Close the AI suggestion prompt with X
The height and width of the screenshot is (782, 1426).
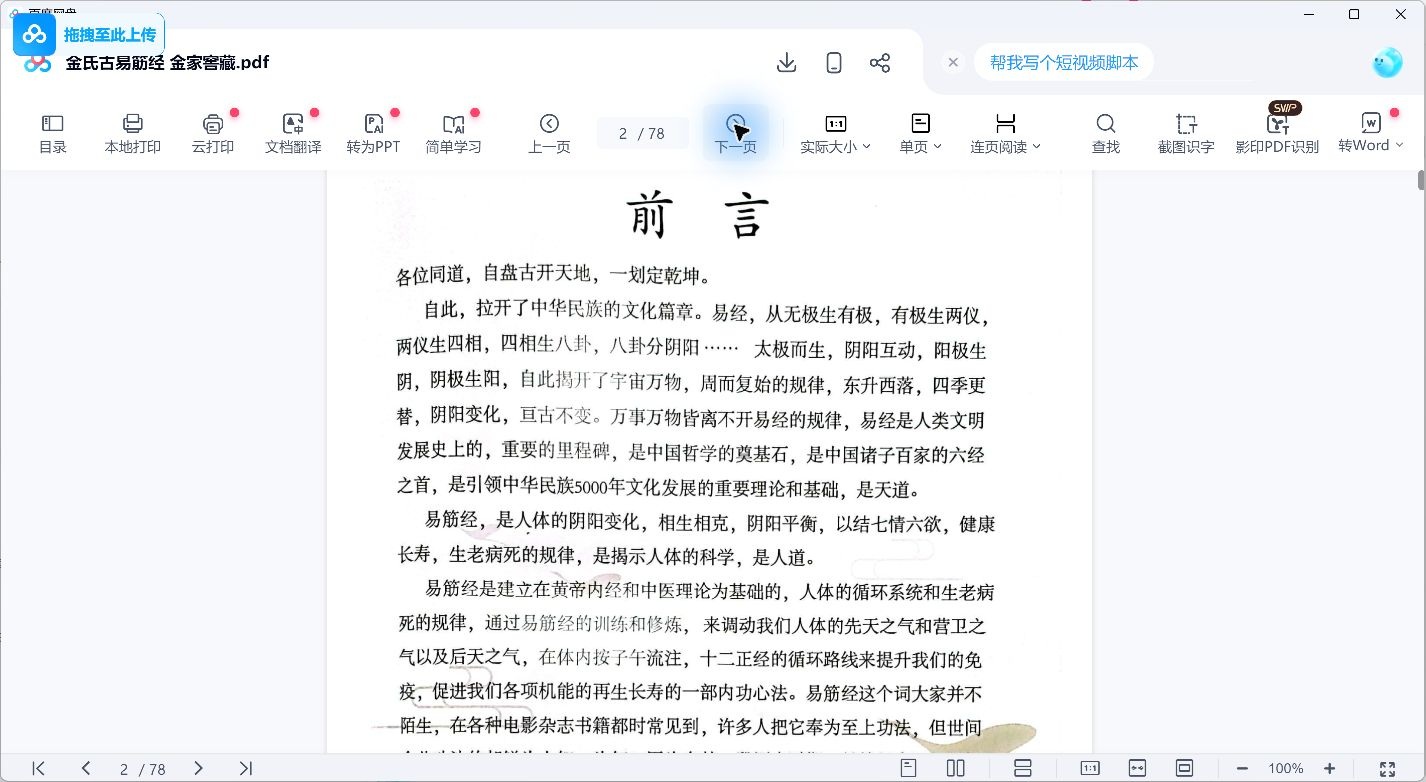click(x=953, y=62)
